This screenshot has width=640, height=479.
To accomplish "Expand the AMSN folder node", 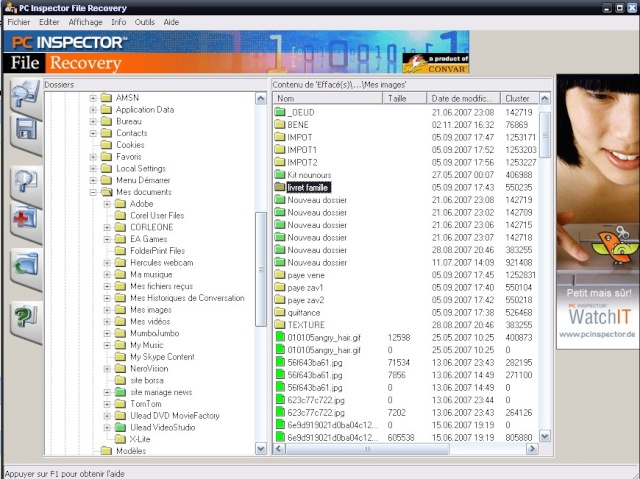I will click(93, 98).
